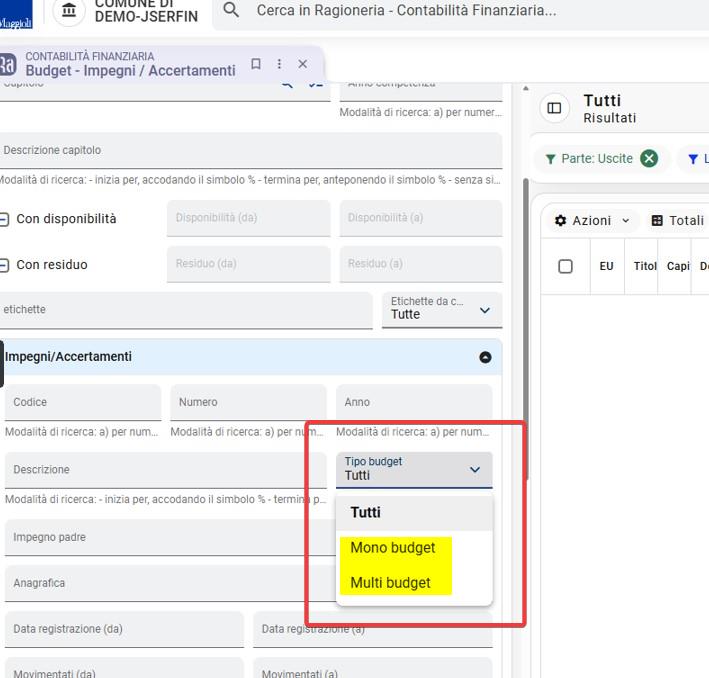Click the search magnifier icon in top bar
Screen dimensions: 709x678
click(x=231, y=9)
